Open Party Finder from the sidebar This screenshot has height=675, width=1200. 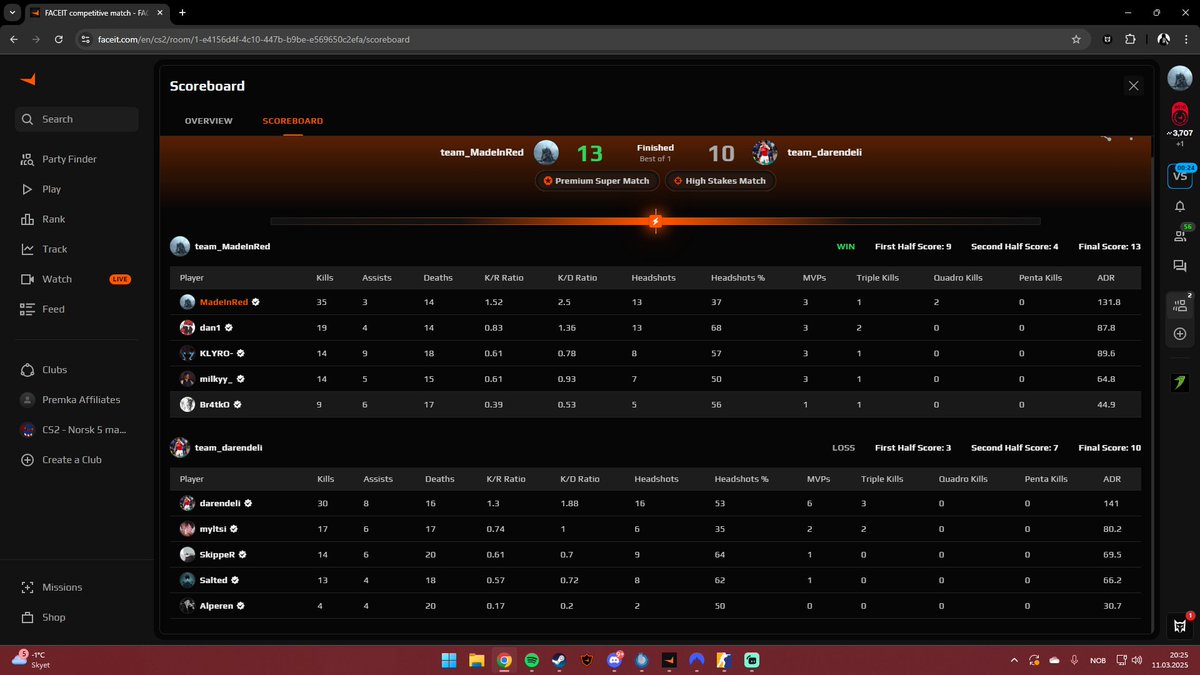coord(69,159)
